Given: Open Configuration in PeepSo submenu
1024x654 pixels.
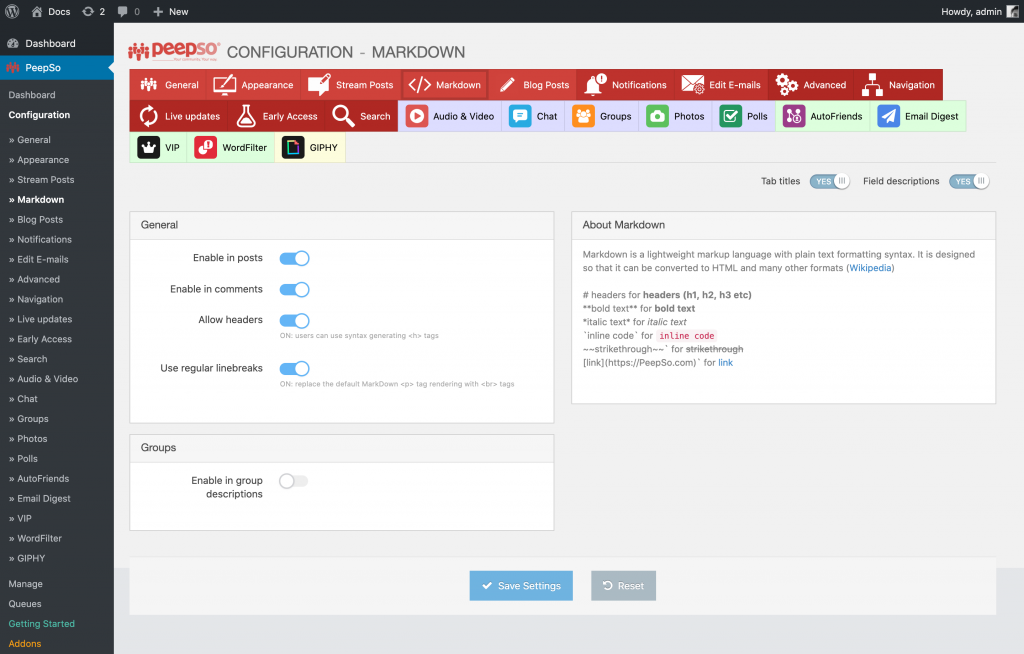Looking at the screenshot, I should click(x=39, y=115).
